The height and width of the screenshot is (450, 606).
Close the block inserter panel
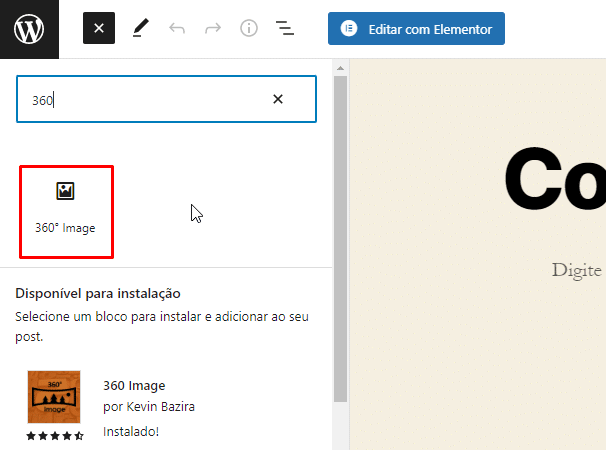pyautogui.click(x=98, y=29)
